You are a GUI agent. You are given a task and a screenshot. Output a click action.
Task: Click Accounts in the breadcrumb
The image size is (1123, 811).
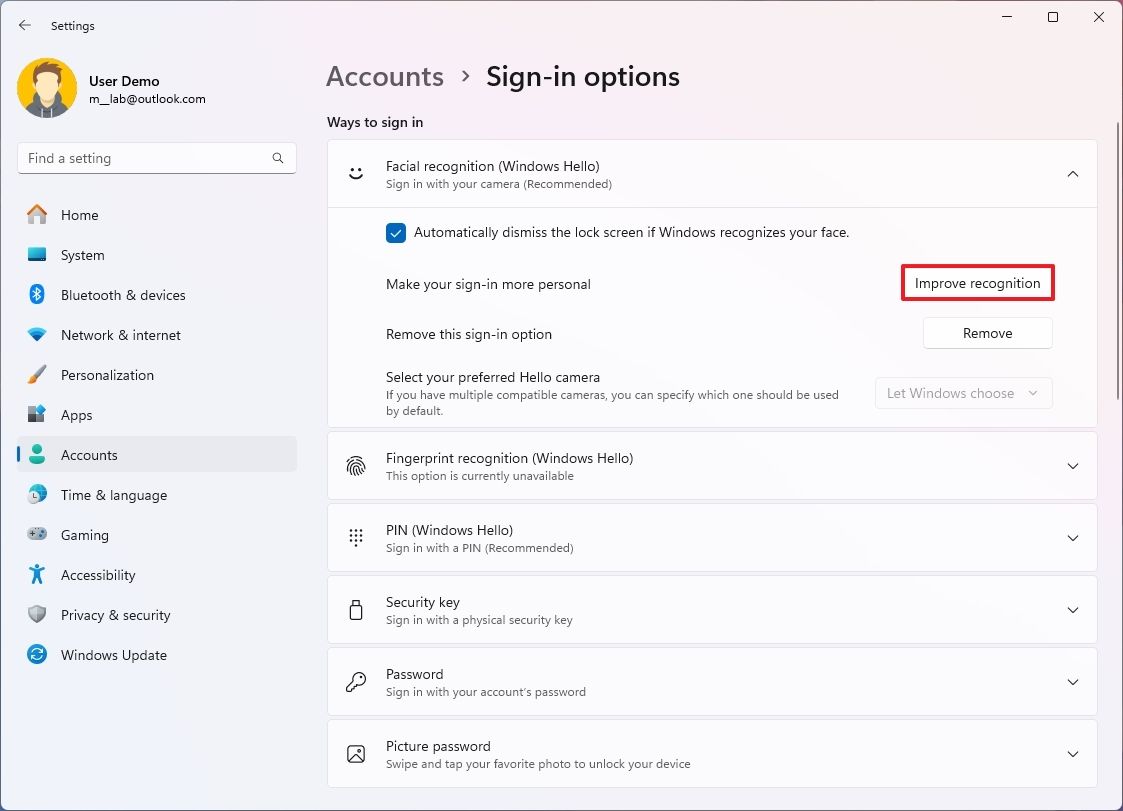(384, 76)
